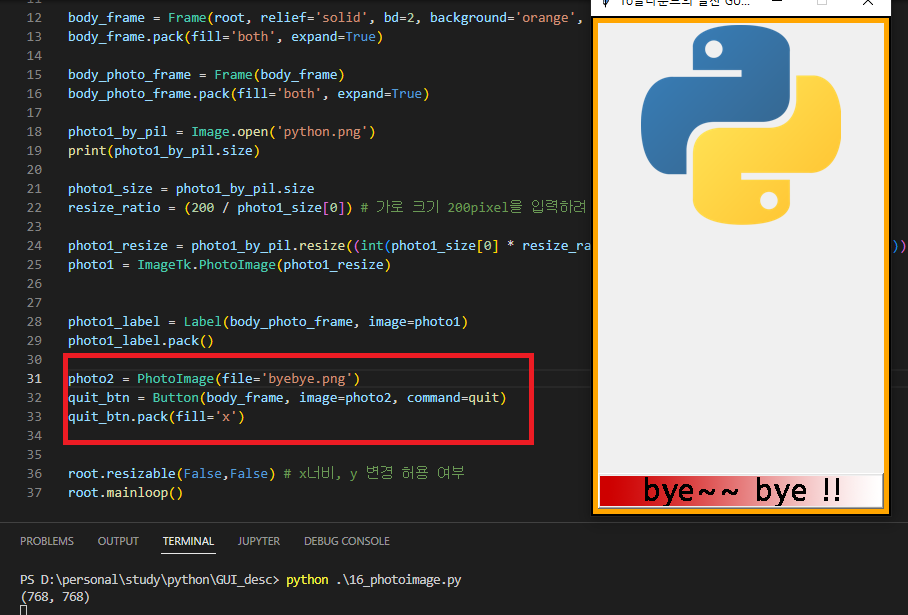Click body_photo_frame = Frame(body_frame) line
The image size is (908, 615).
tap(206, 75)
